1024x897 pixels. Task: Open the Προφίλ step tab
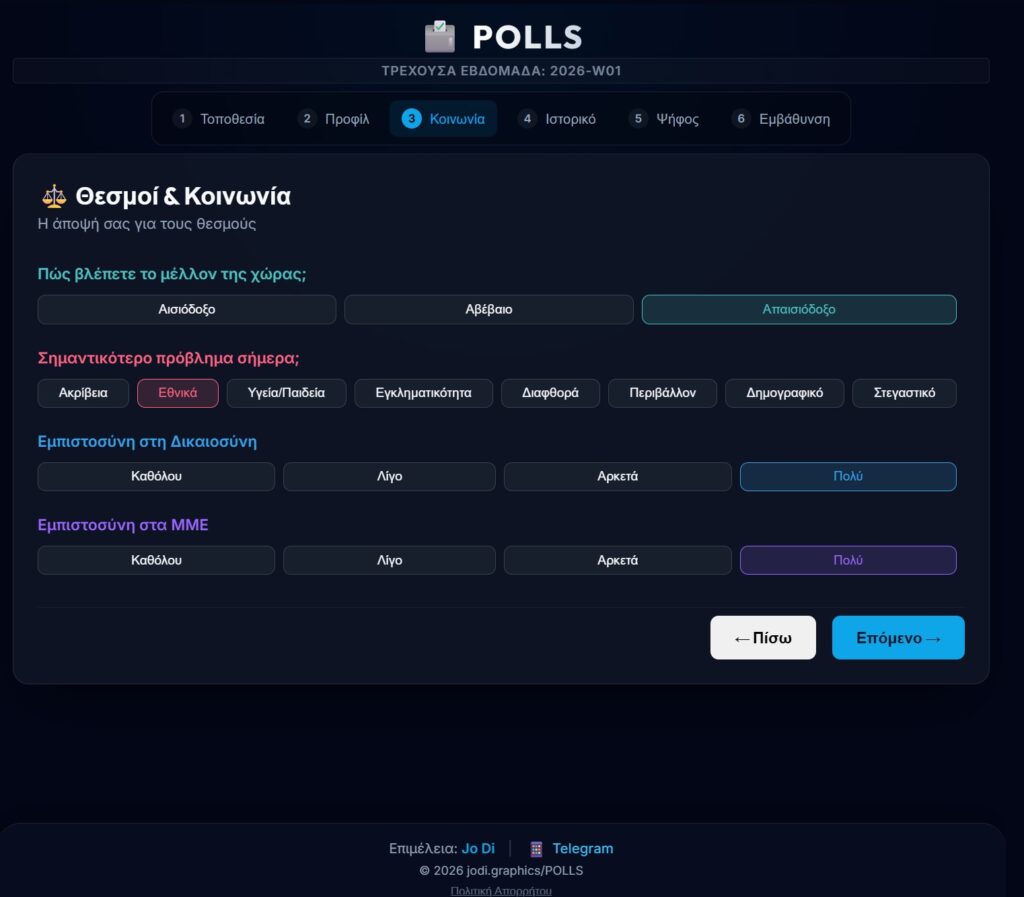click(x=334, y=119)
